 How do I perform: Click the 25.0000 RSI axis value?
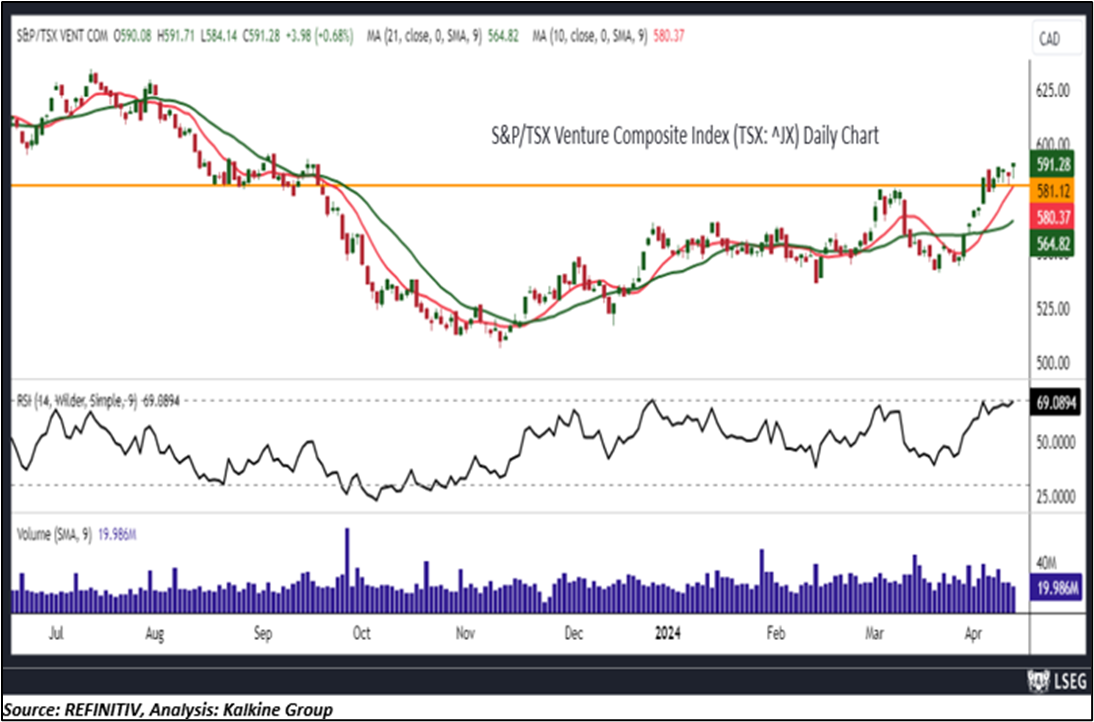pos(1054,497)
